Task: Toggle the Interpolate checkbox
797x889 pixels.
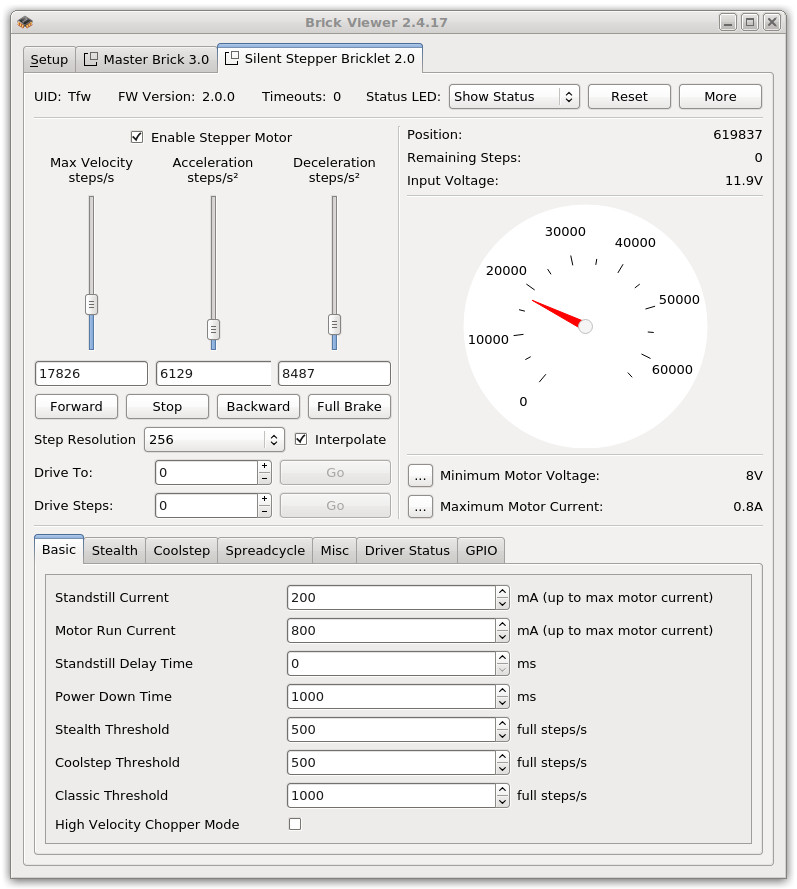Action: click(x=301, y=439)
